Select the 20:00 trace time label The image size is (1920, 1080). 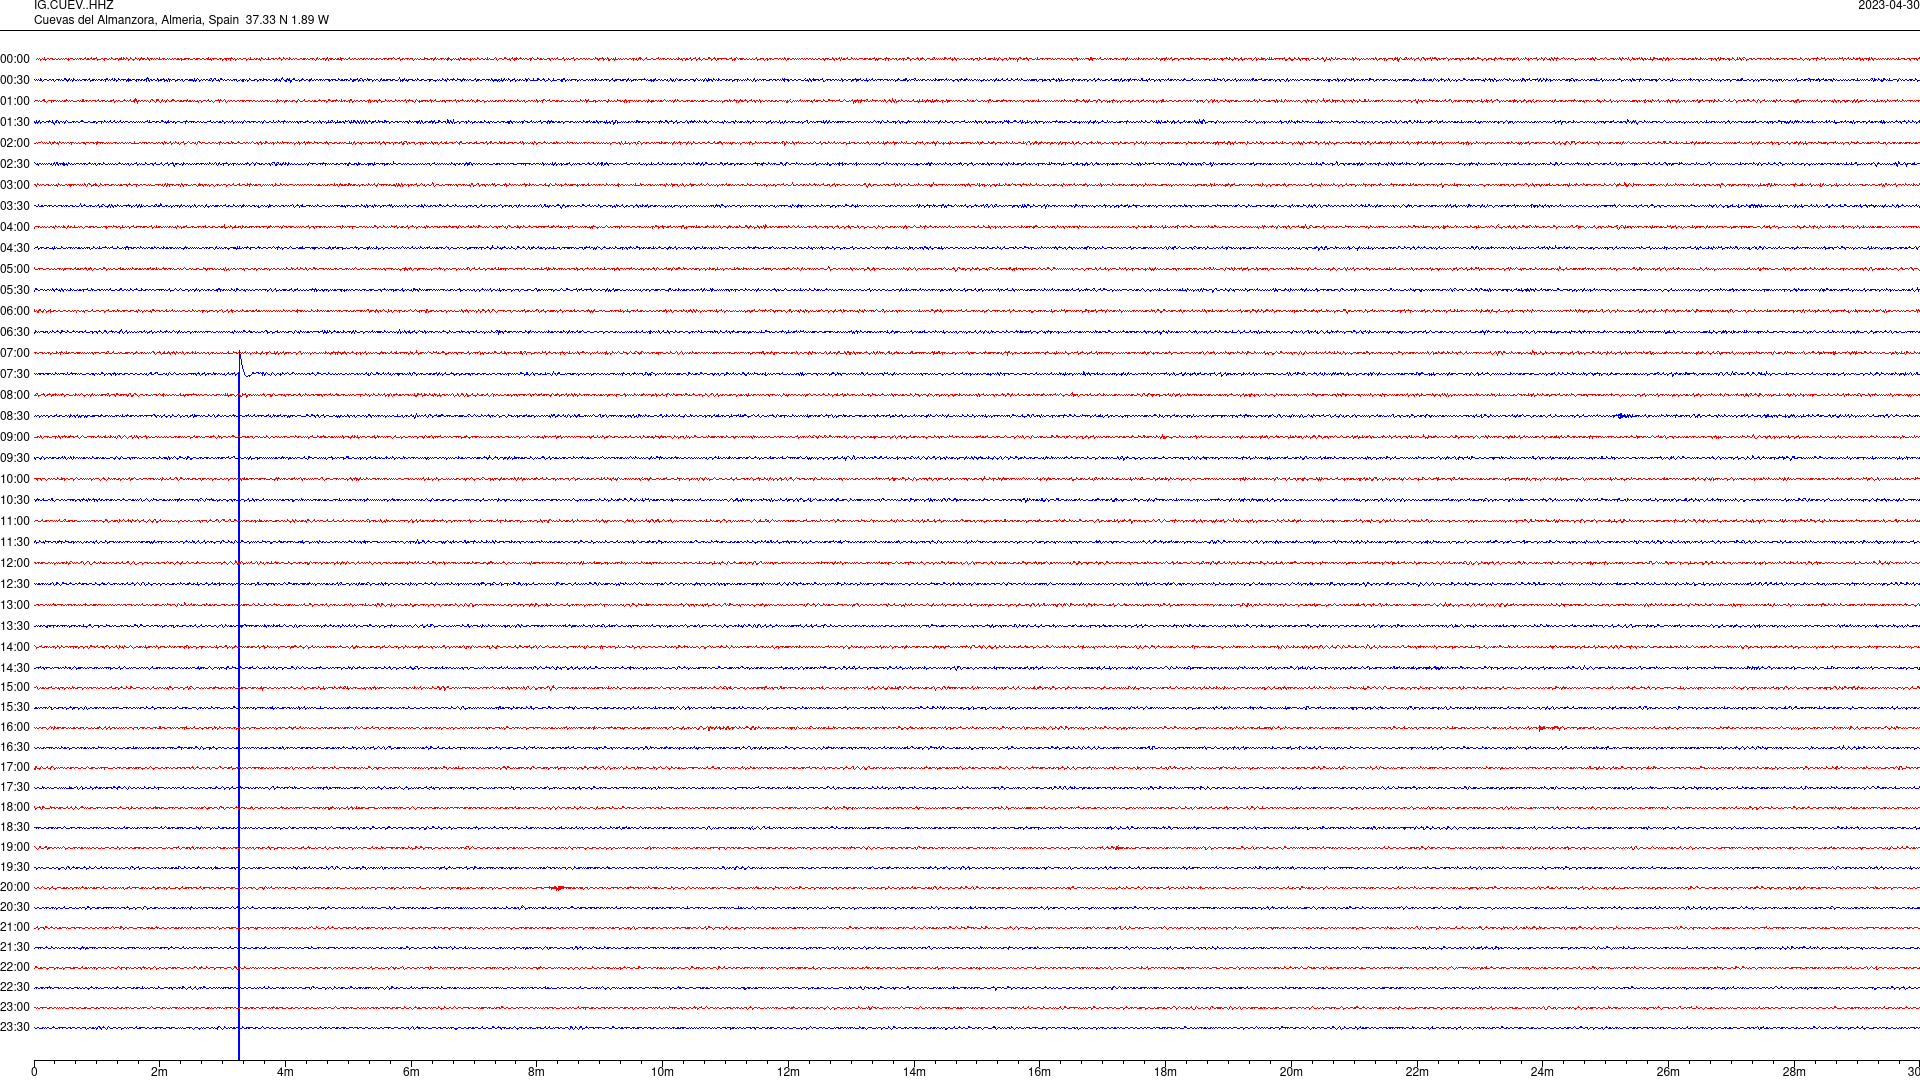coord(15,887)
